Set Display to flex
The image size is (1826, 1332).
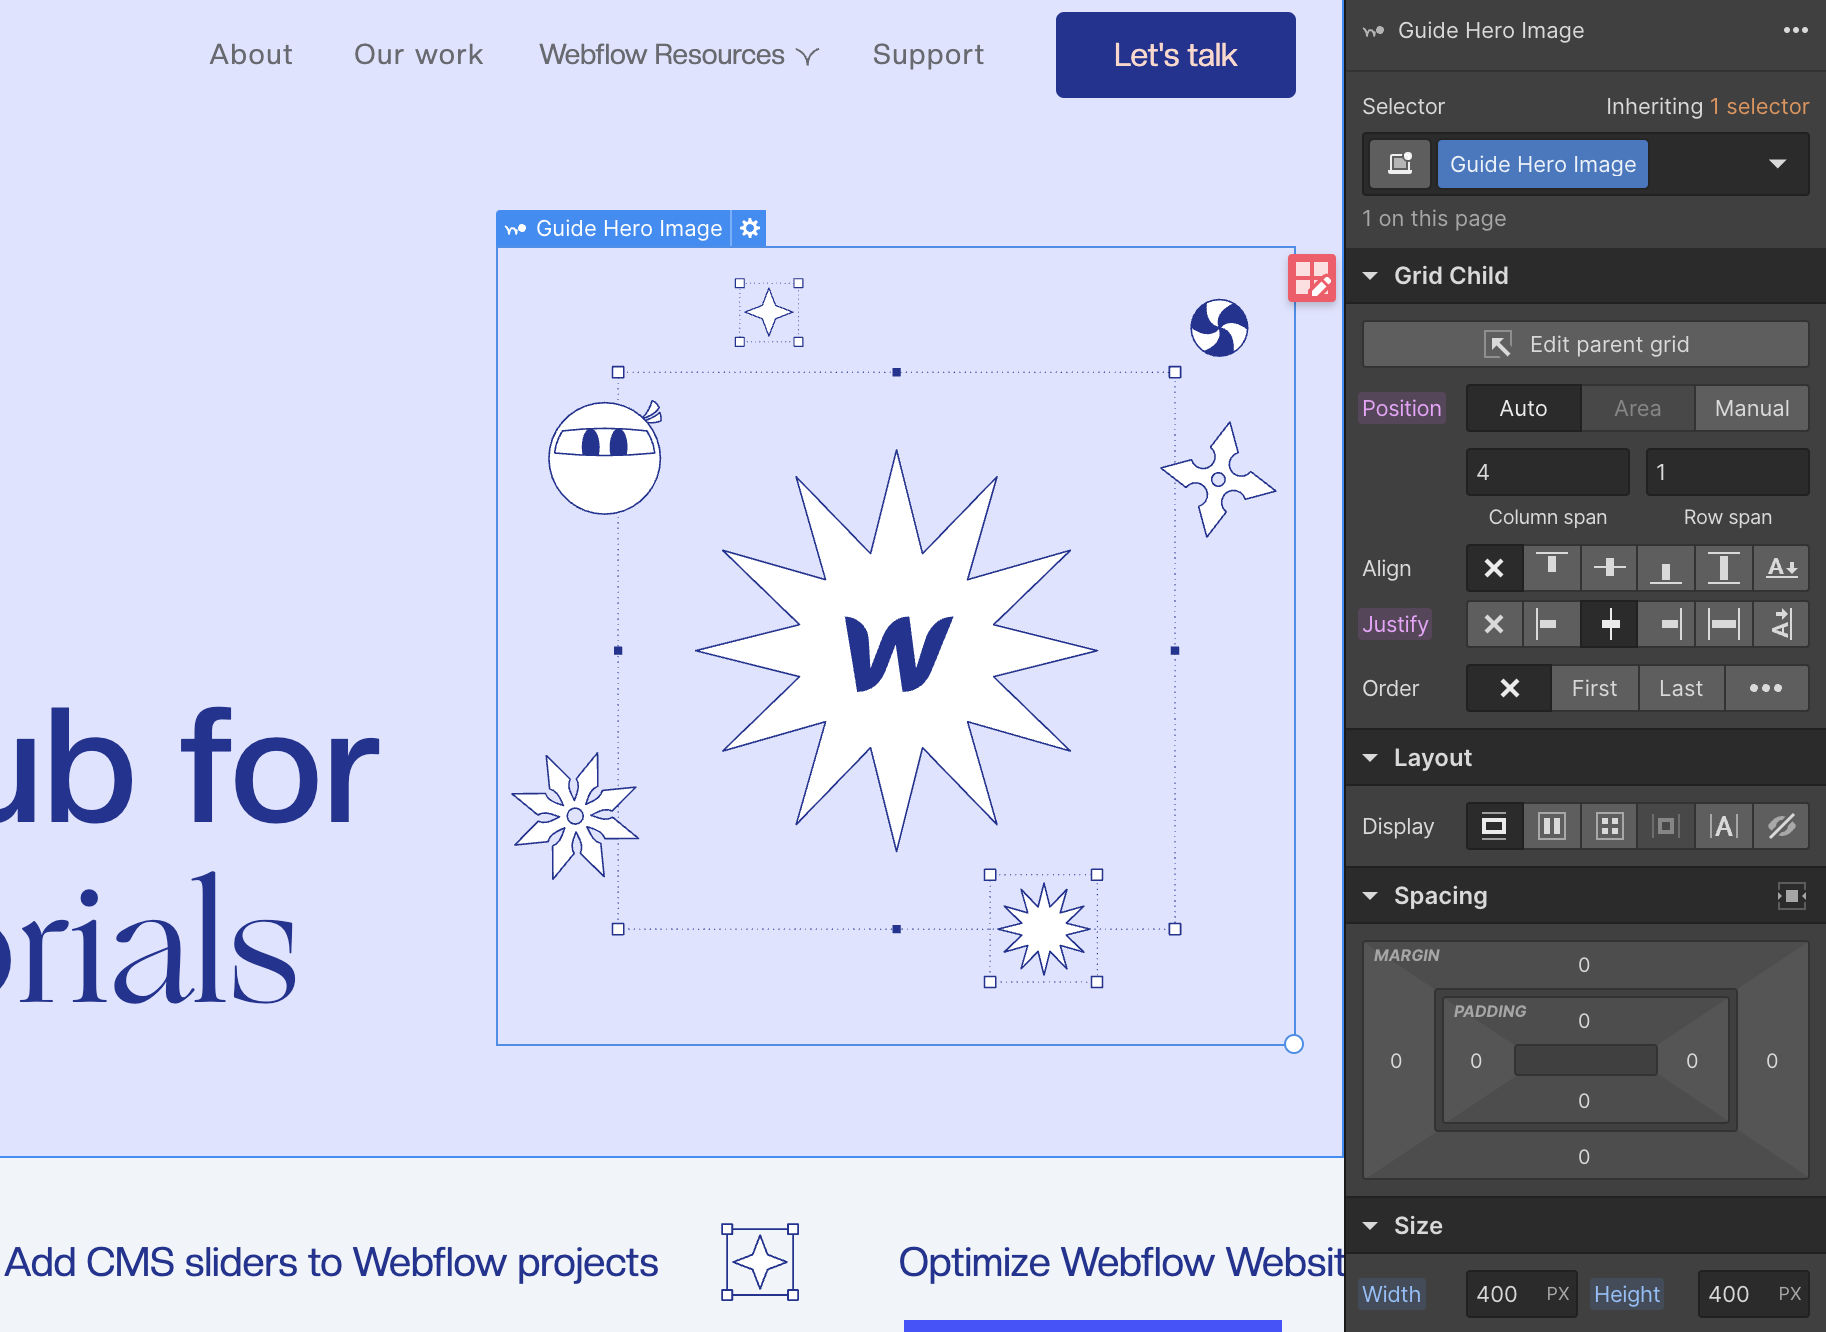coord(1552,826)
